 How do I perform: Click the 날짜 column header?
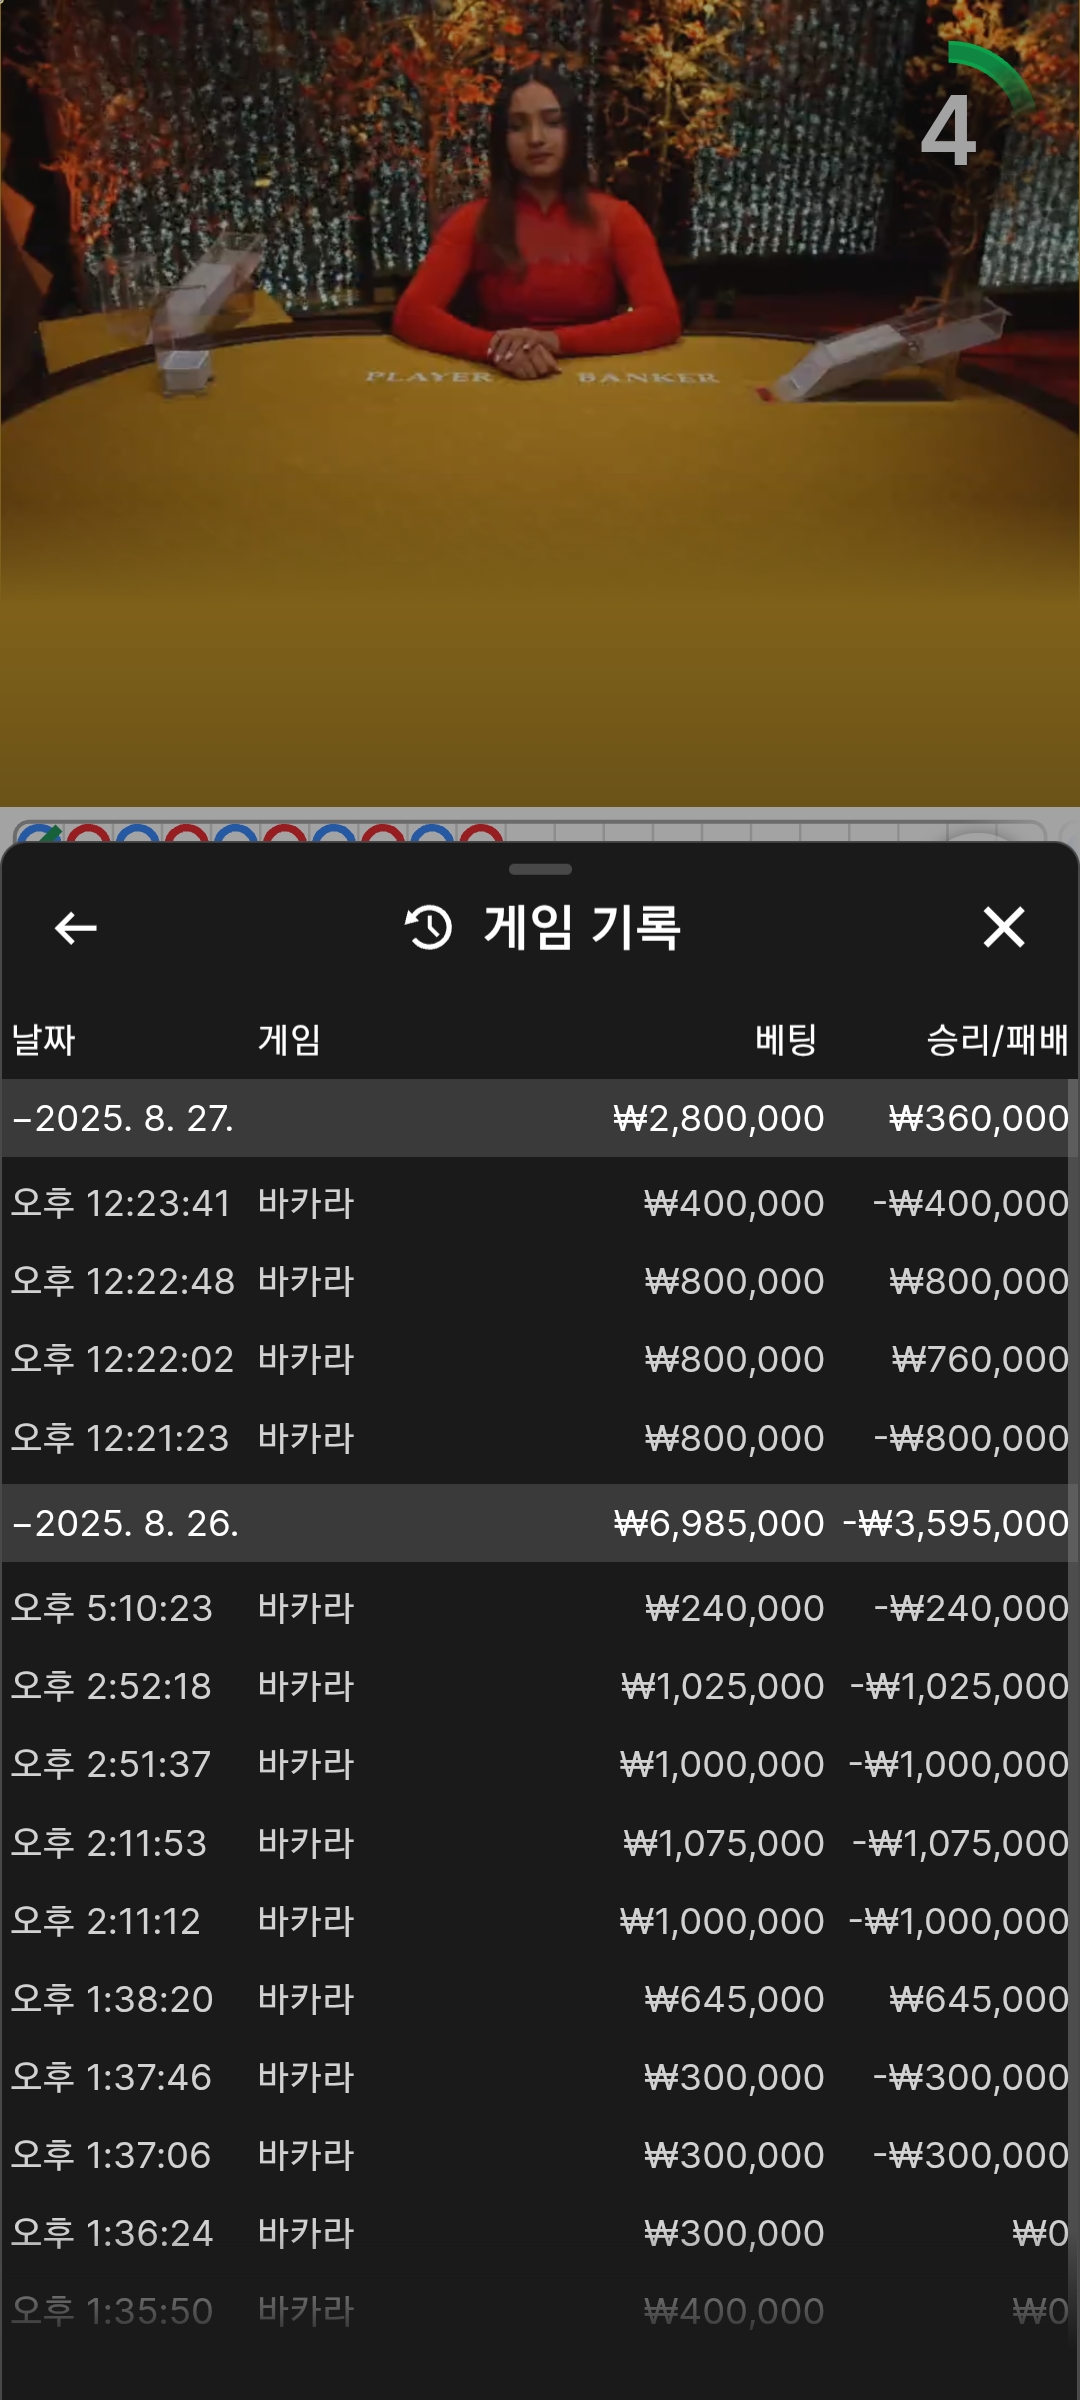pos(43,1040)
